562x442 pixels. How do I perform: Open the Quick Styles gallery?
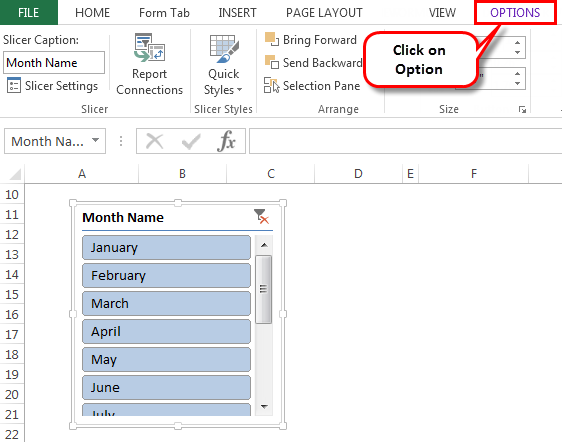click(223, 65)
